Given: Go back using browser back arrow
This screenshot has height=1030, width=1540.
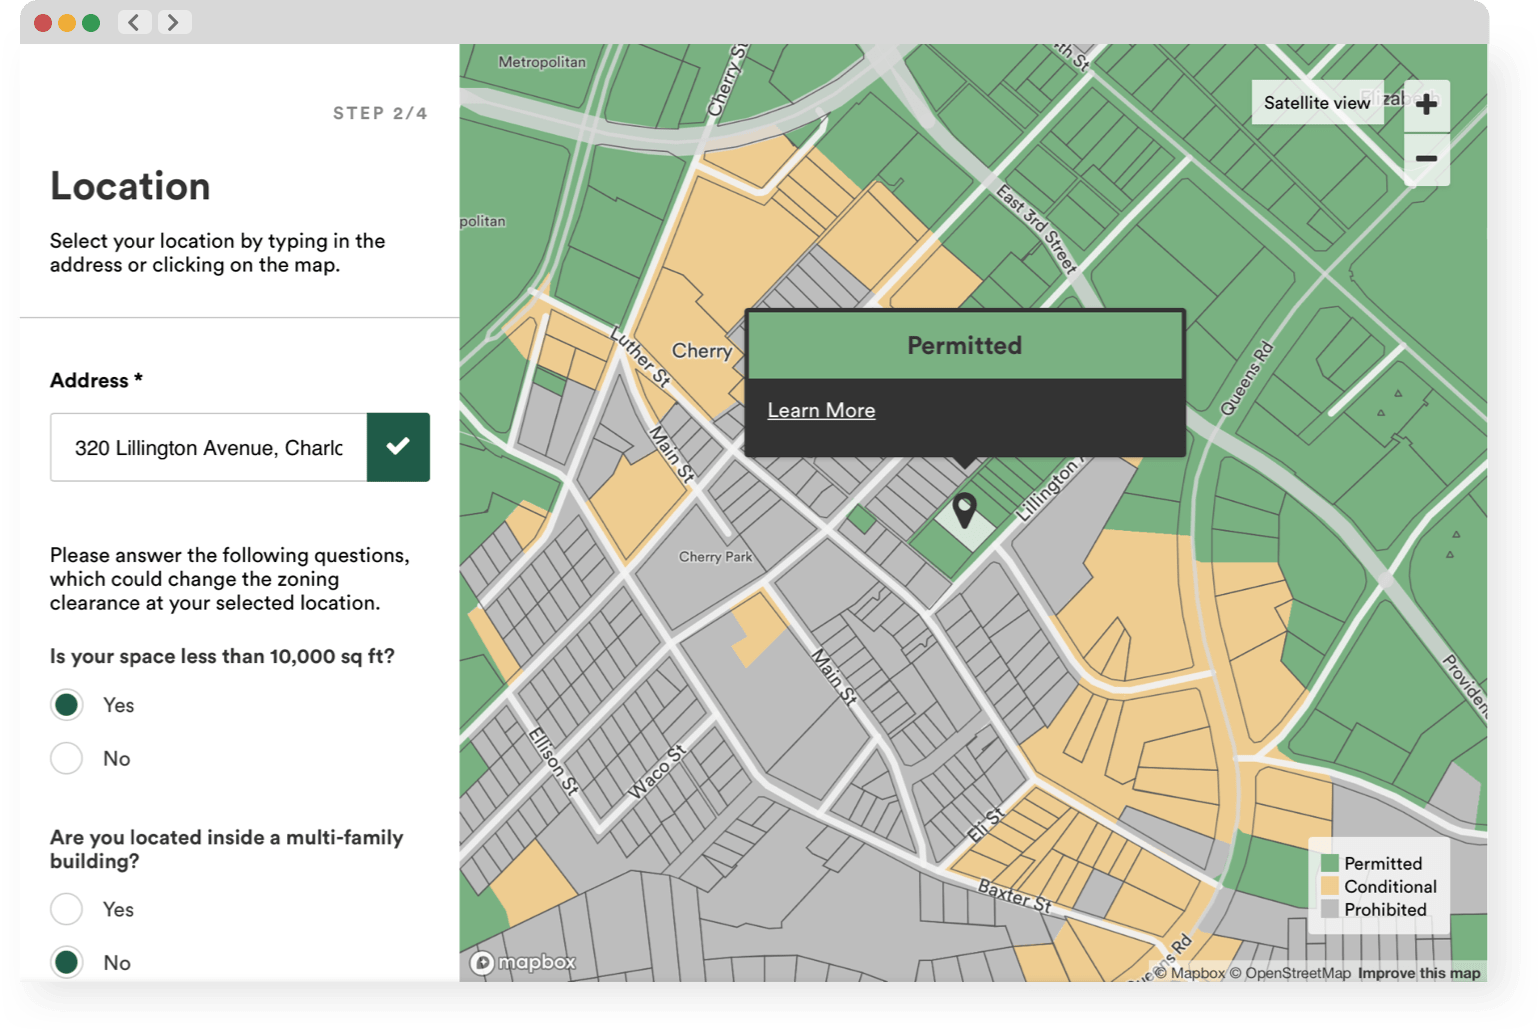Looking at the screenshot, I should coord(134,22).
